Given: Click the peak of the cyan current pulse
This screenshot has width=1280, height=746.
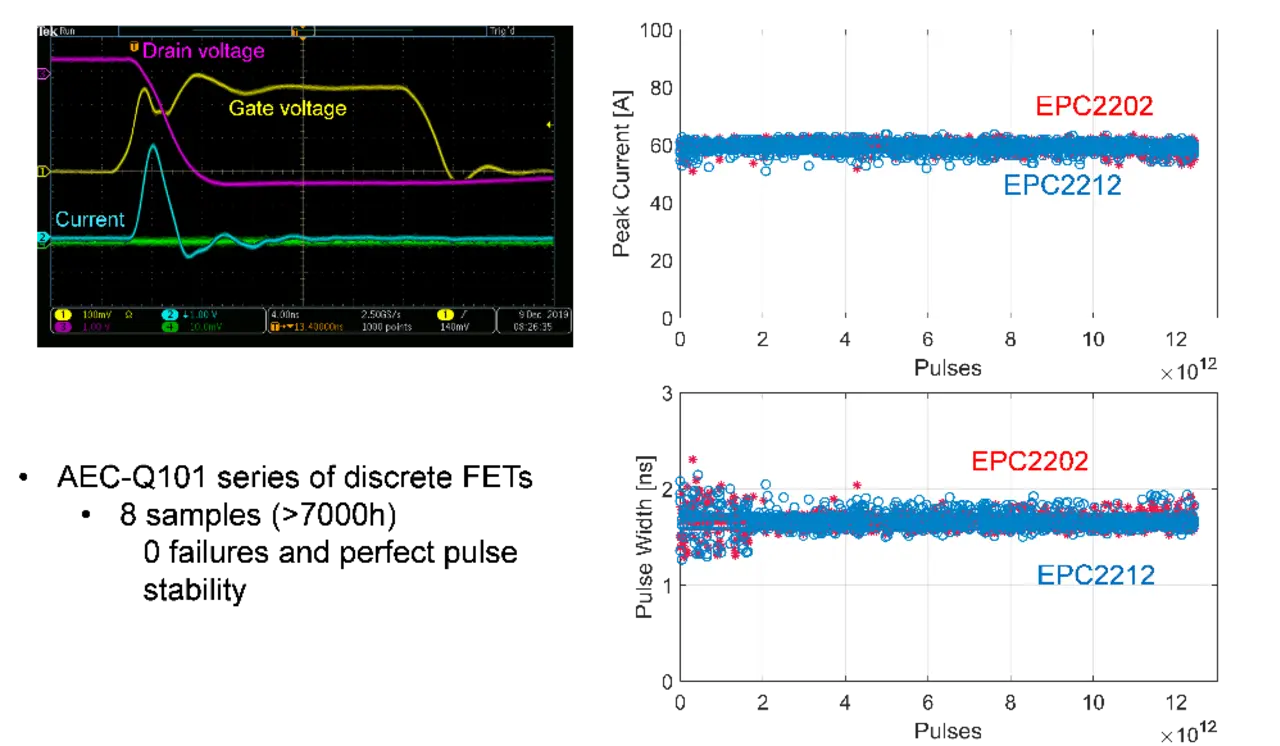Looking at the screenshot, I should tap(153, 146).
